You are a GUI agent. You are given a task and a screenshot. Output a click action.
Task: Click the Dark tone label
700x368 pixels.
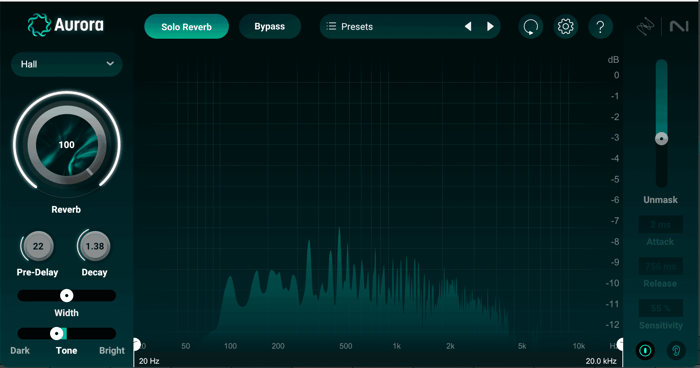20,351
